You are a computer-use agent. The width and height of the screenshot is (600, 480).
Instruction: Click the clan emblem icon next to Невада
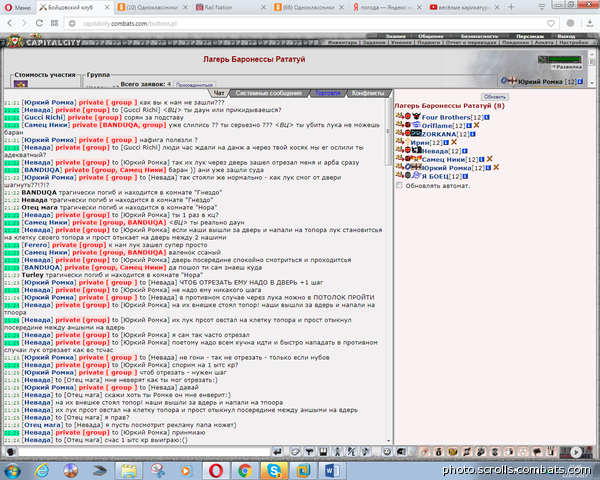point(417,150)
